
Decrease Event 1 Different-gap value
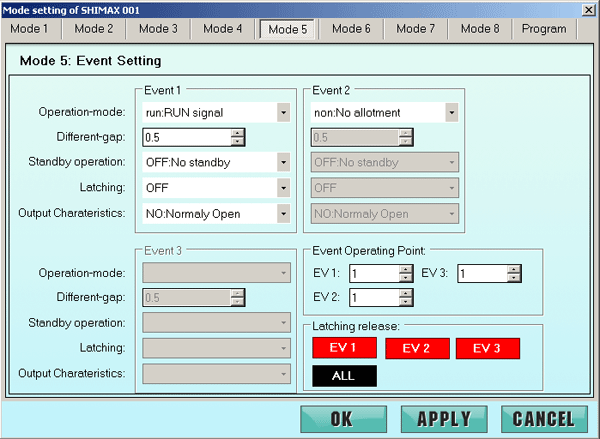click(x=237, y=142)
